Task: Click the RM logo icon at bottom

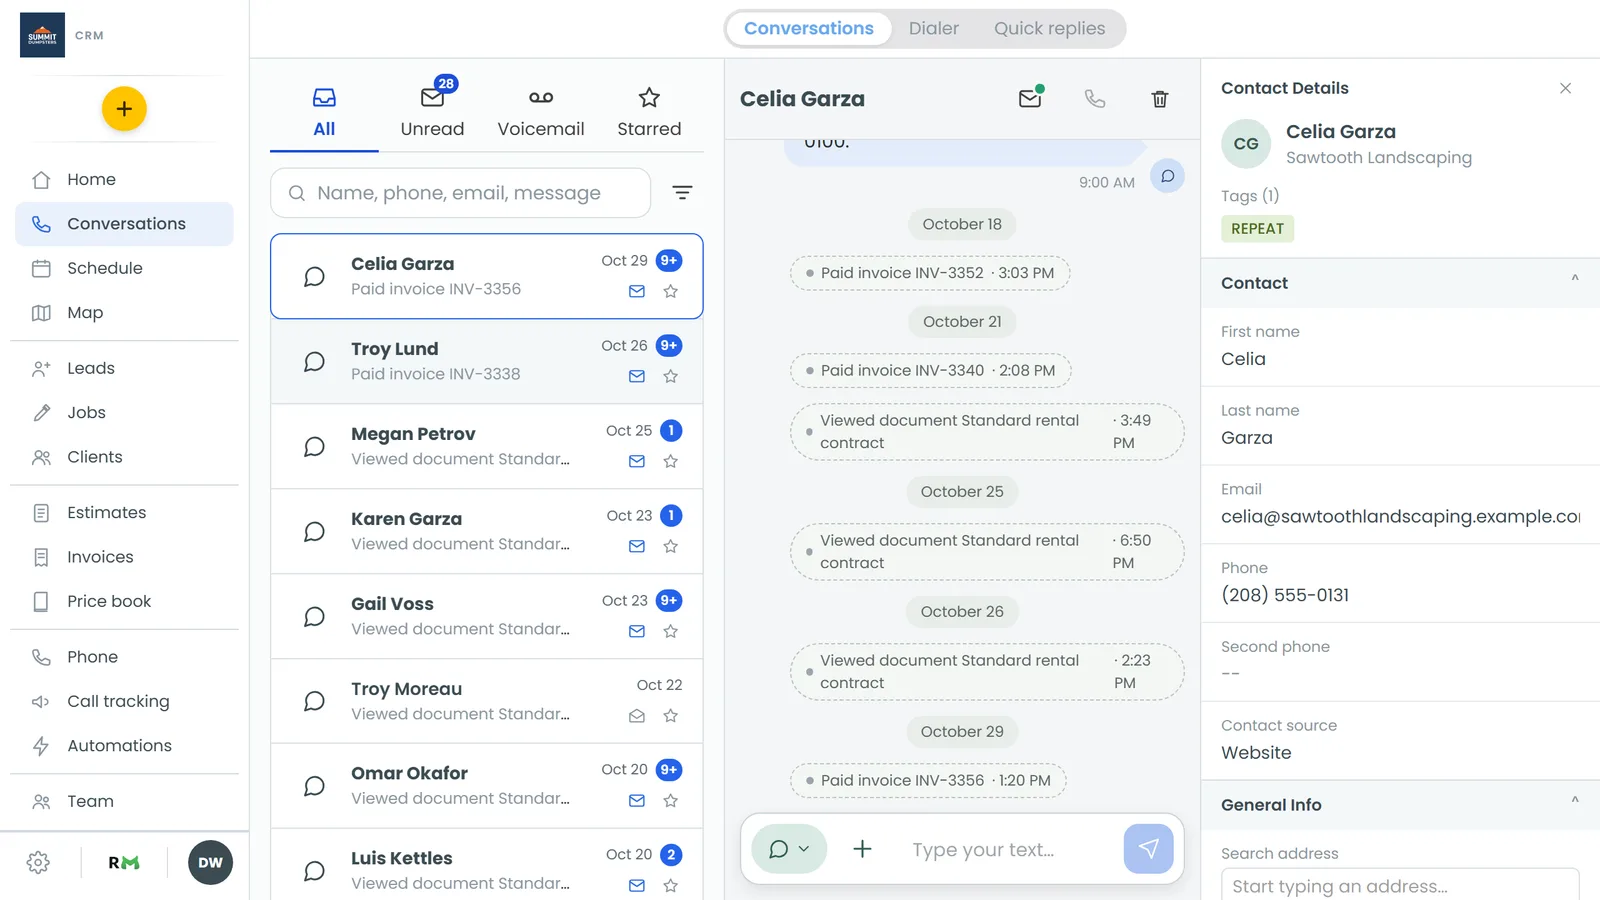Action: pos(124,862)
